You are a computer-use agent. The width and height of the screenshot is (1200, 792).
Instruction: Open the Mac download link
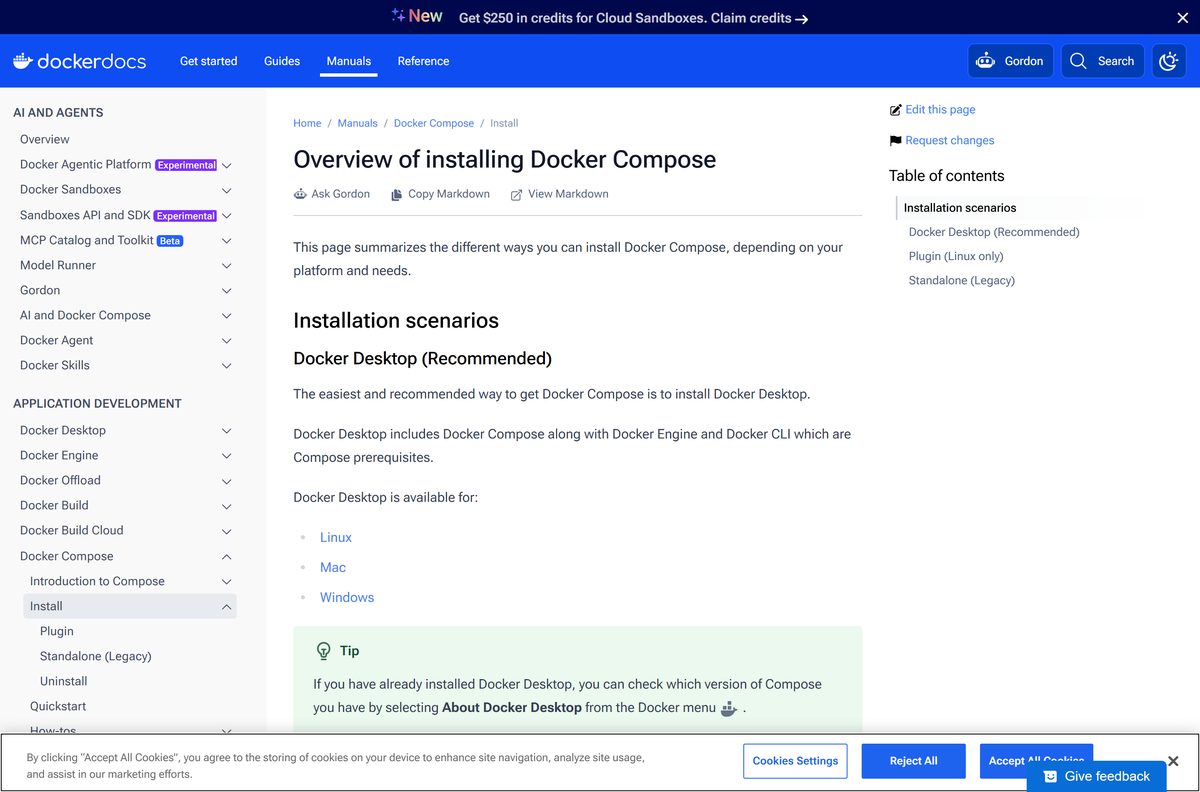point(333,567)
